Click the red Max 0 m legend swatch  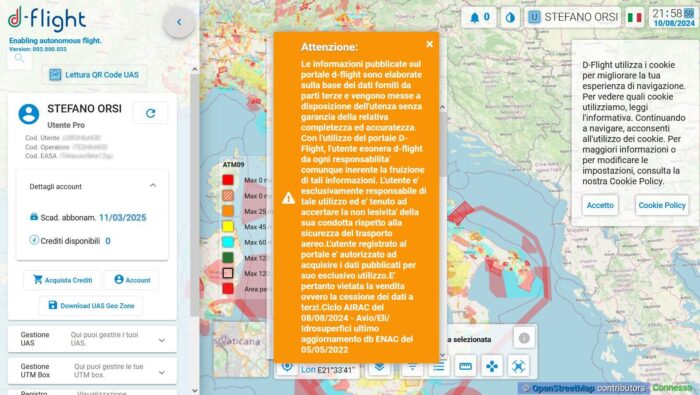click(x=228, y=180)
